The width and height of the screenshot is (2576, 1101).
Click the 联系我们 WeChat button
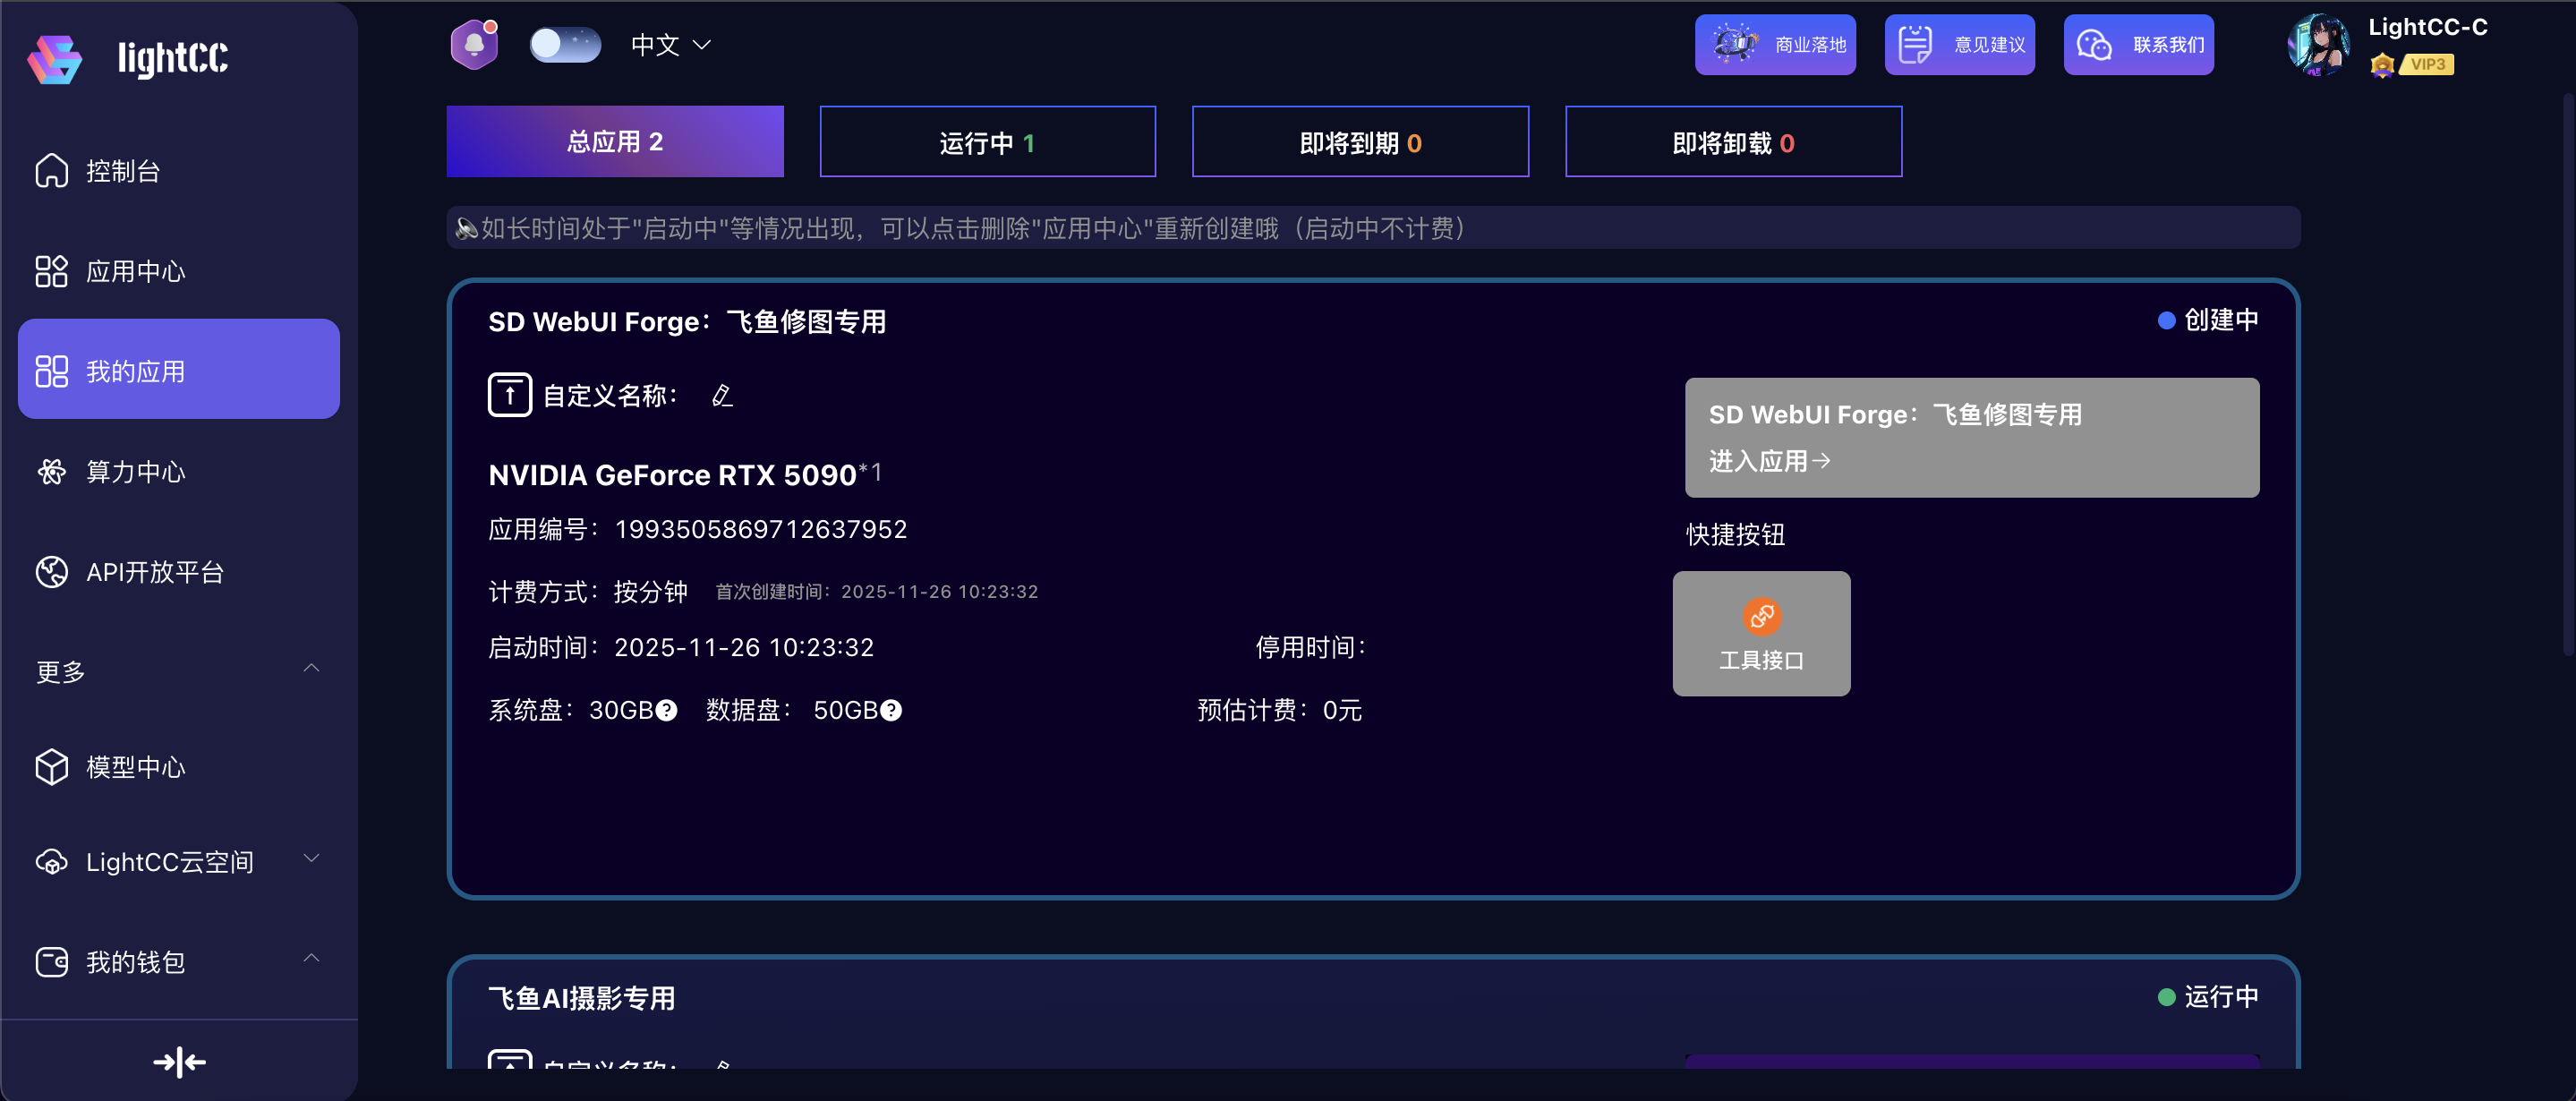(2138, 45)
